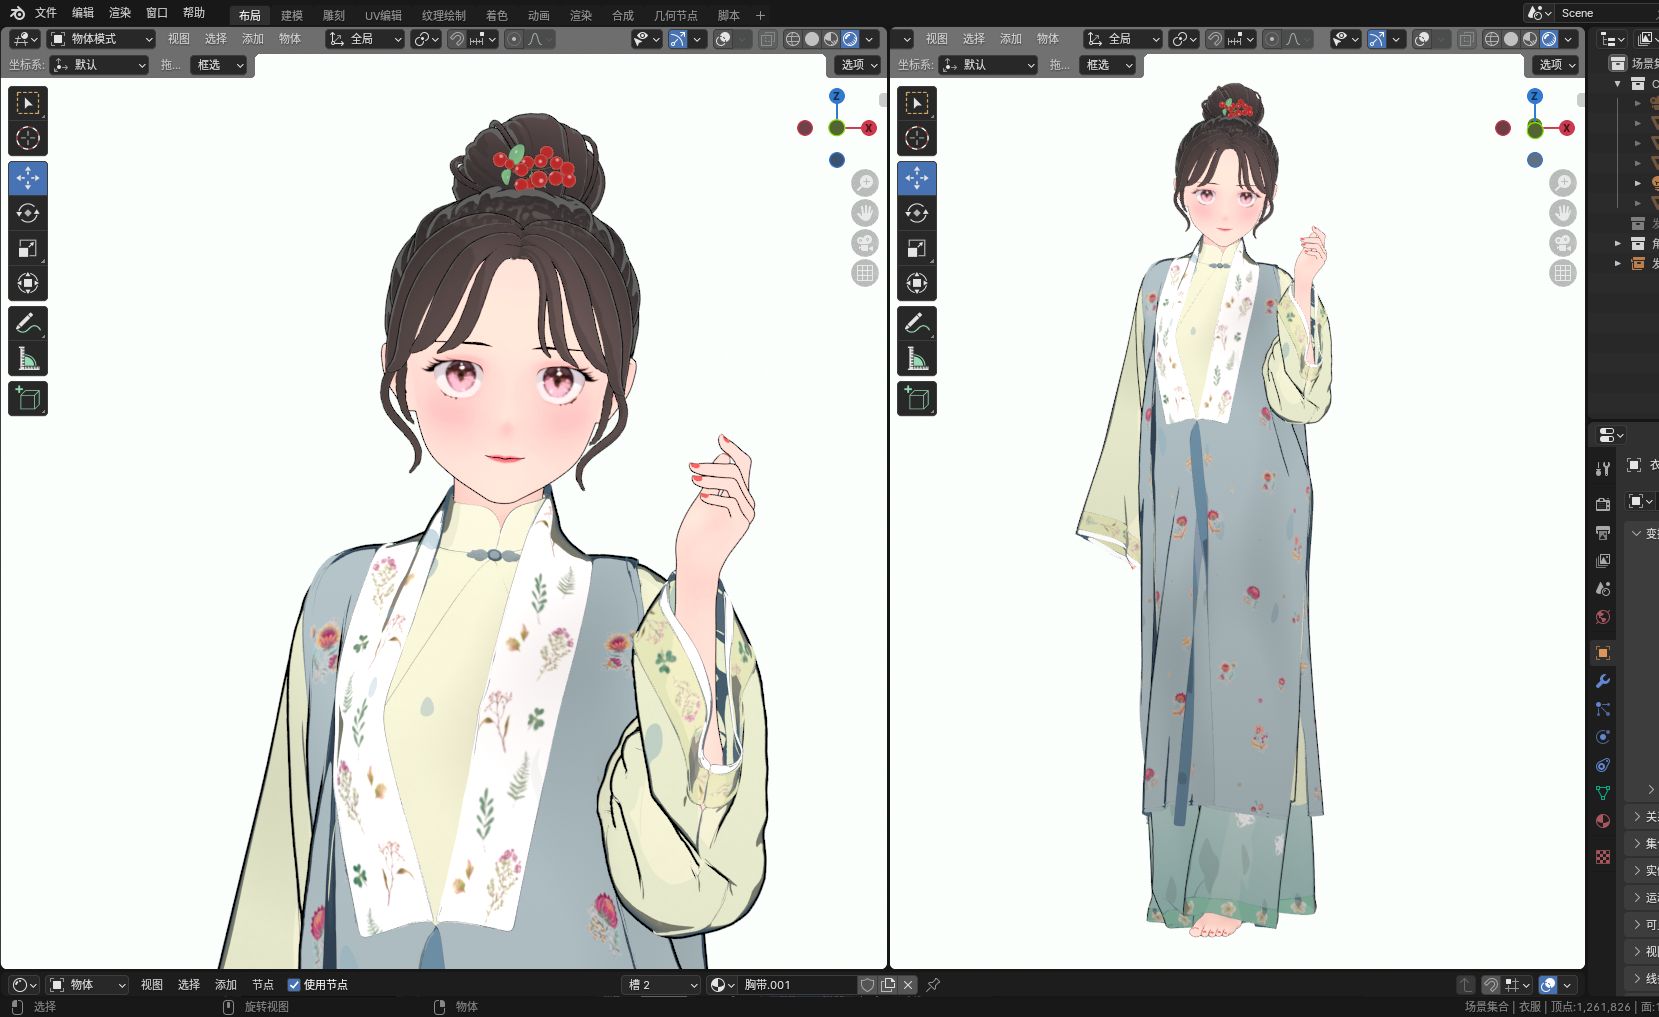The height and width of the screenshot is (1017, 1659).
Task: Activate the Cursor tool in right viewport
Action: click(917, 138)
